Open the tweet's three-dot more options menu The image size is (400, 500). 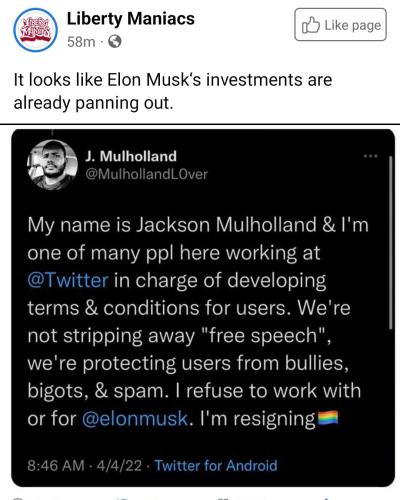[370, 156]
